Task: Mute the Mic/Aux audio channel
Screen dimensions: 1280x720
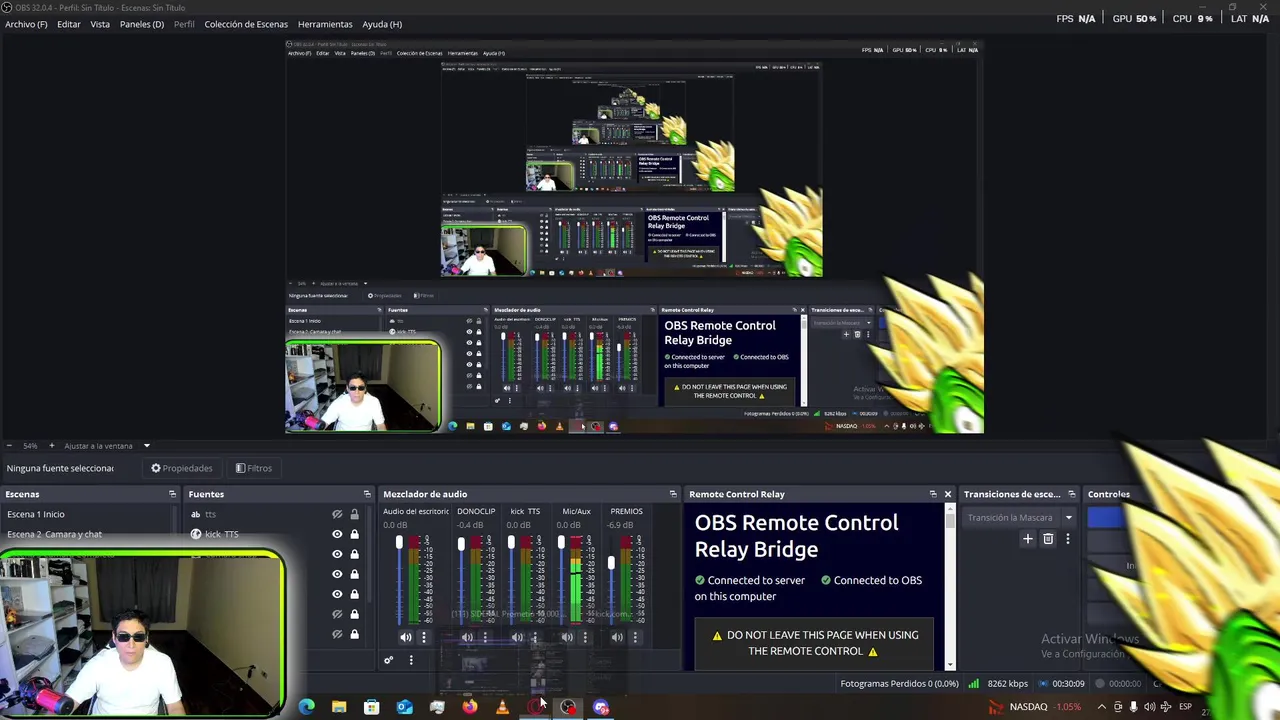Action: coord(567,637)
